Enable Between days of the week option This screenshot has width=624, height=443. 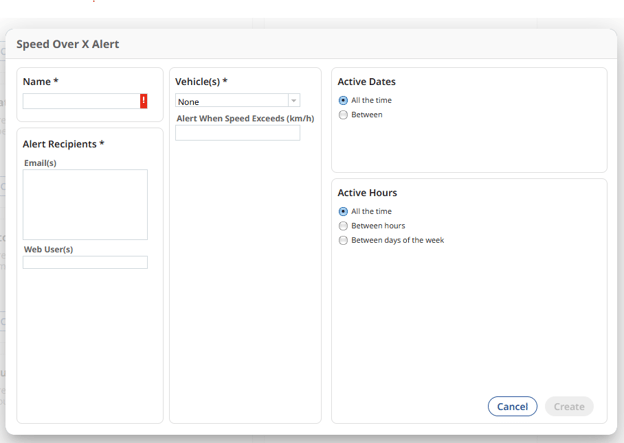click(344, 240)
